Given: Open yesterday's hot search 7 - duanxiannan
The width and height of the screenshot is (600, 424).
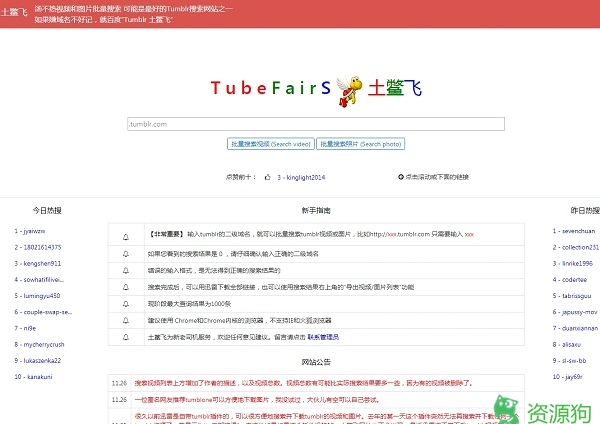Looking at the screenshot, I should click(x=575, y=328).
